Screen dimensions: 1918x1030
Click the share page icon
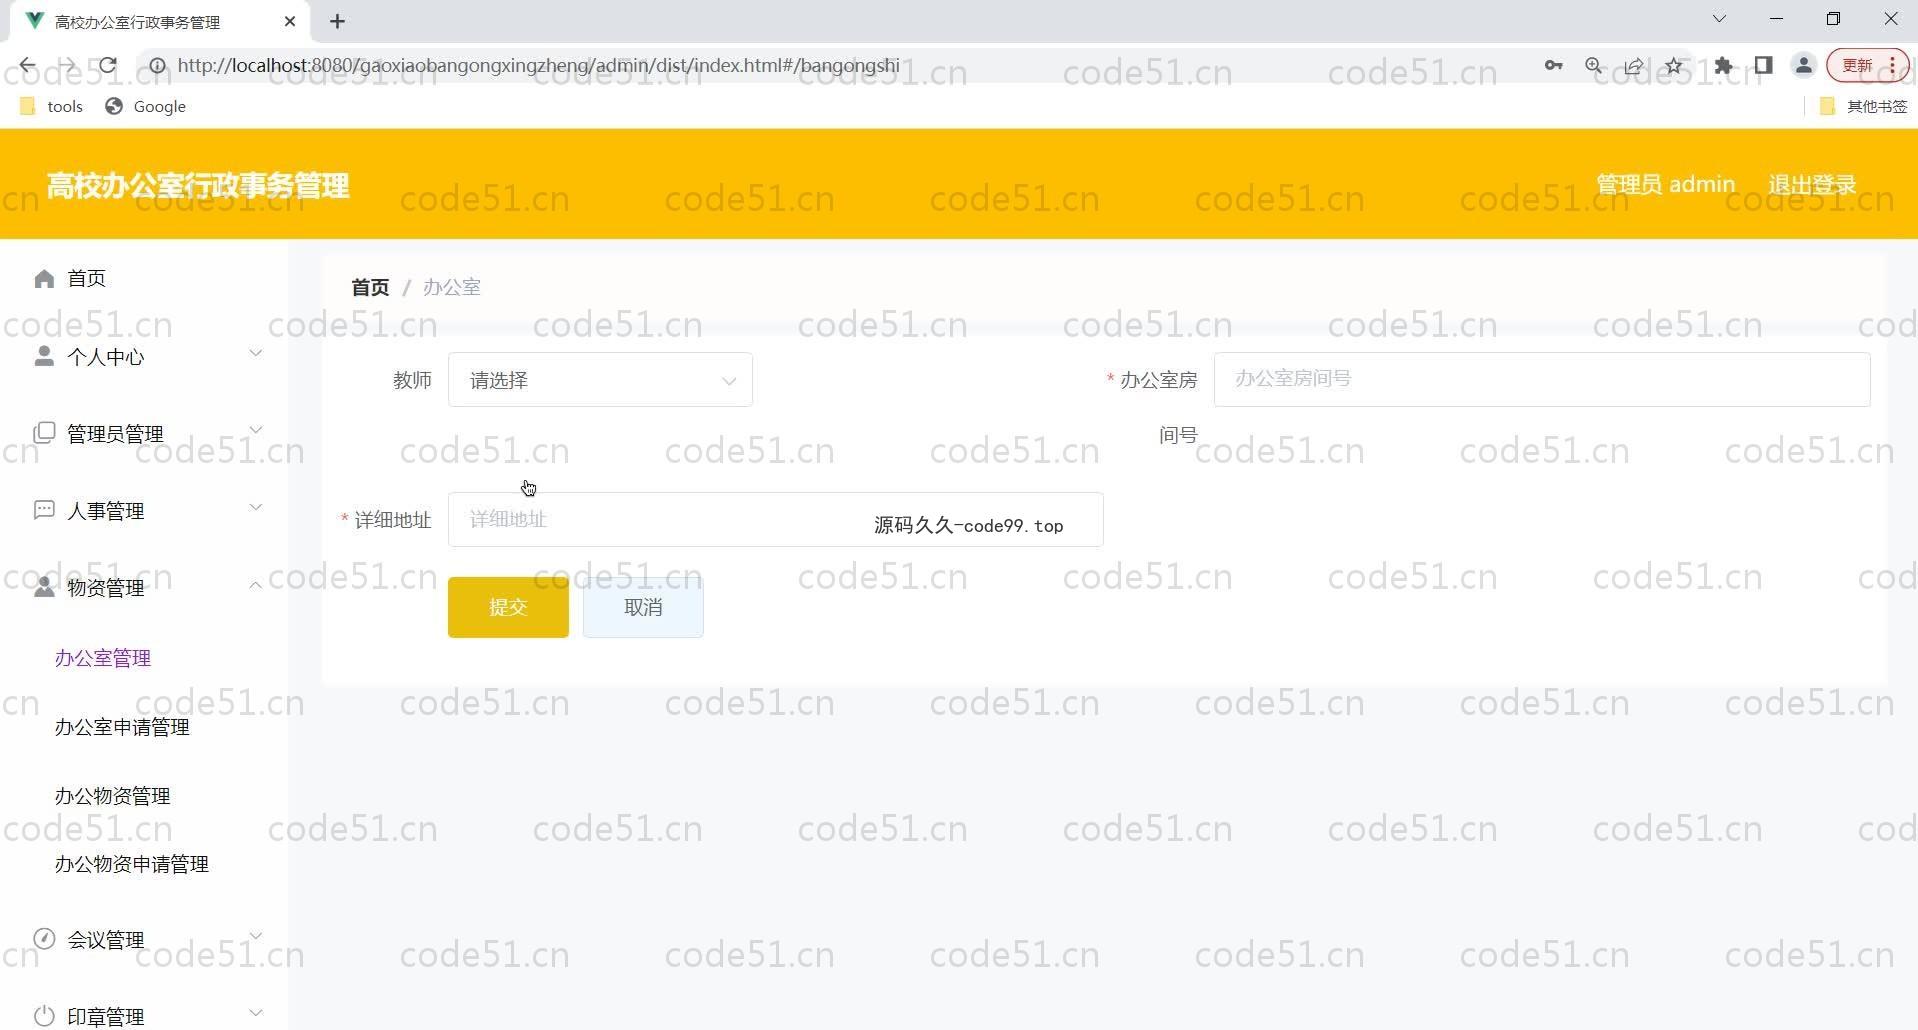point(1634,66)
